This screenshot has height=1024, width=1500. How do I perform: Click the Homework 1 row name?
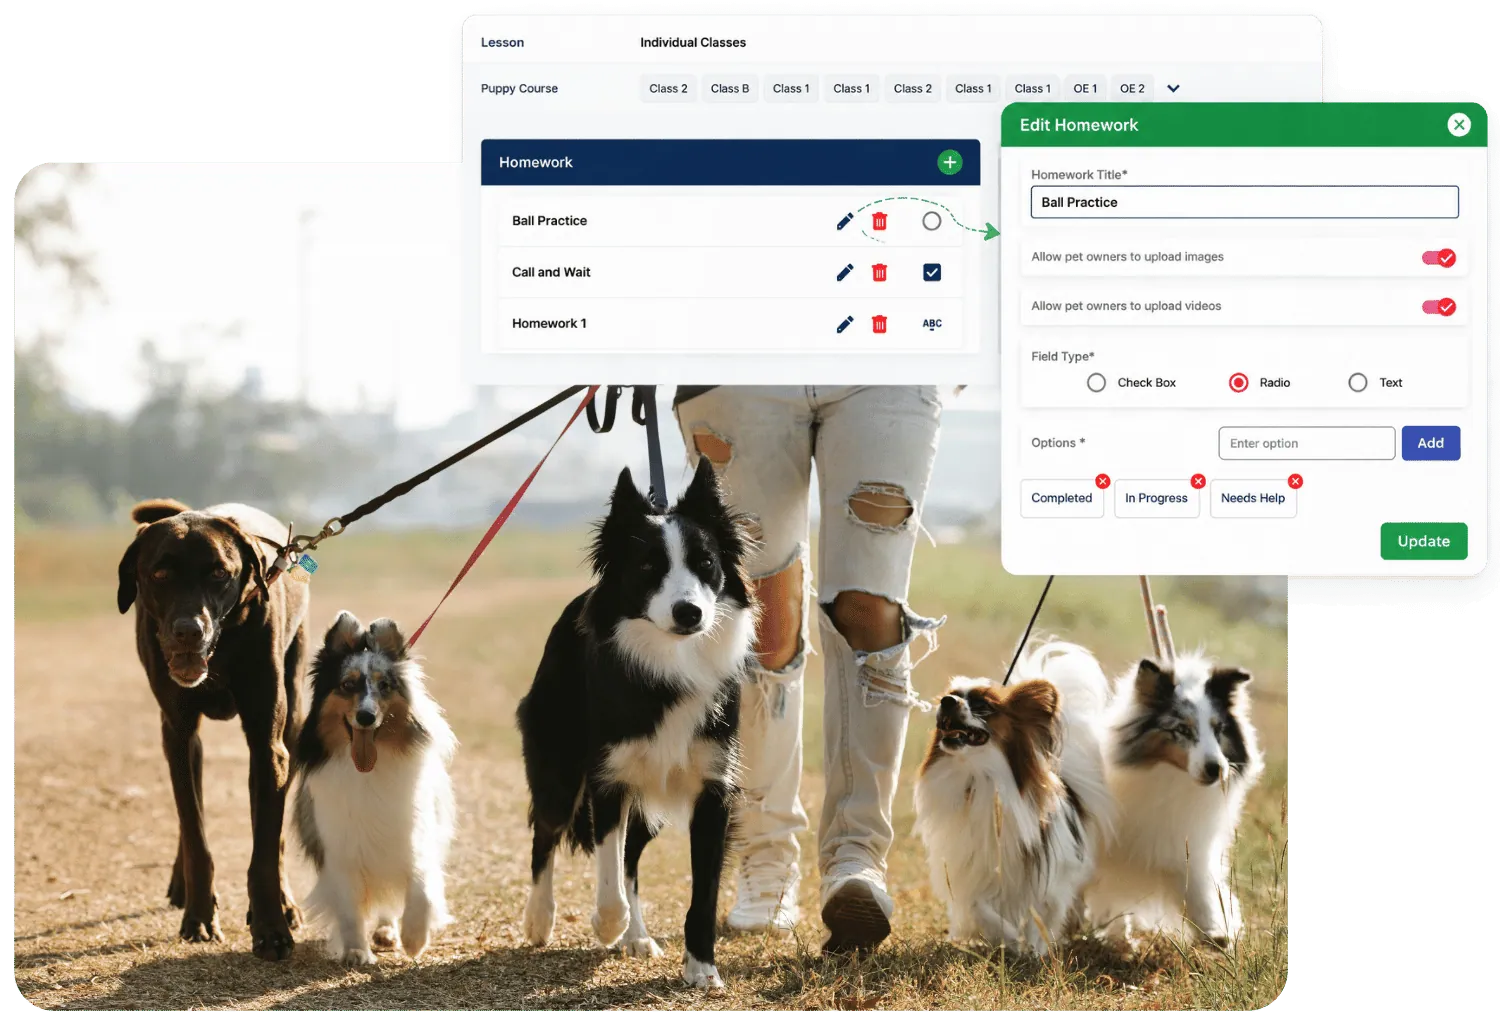[549, 324]
